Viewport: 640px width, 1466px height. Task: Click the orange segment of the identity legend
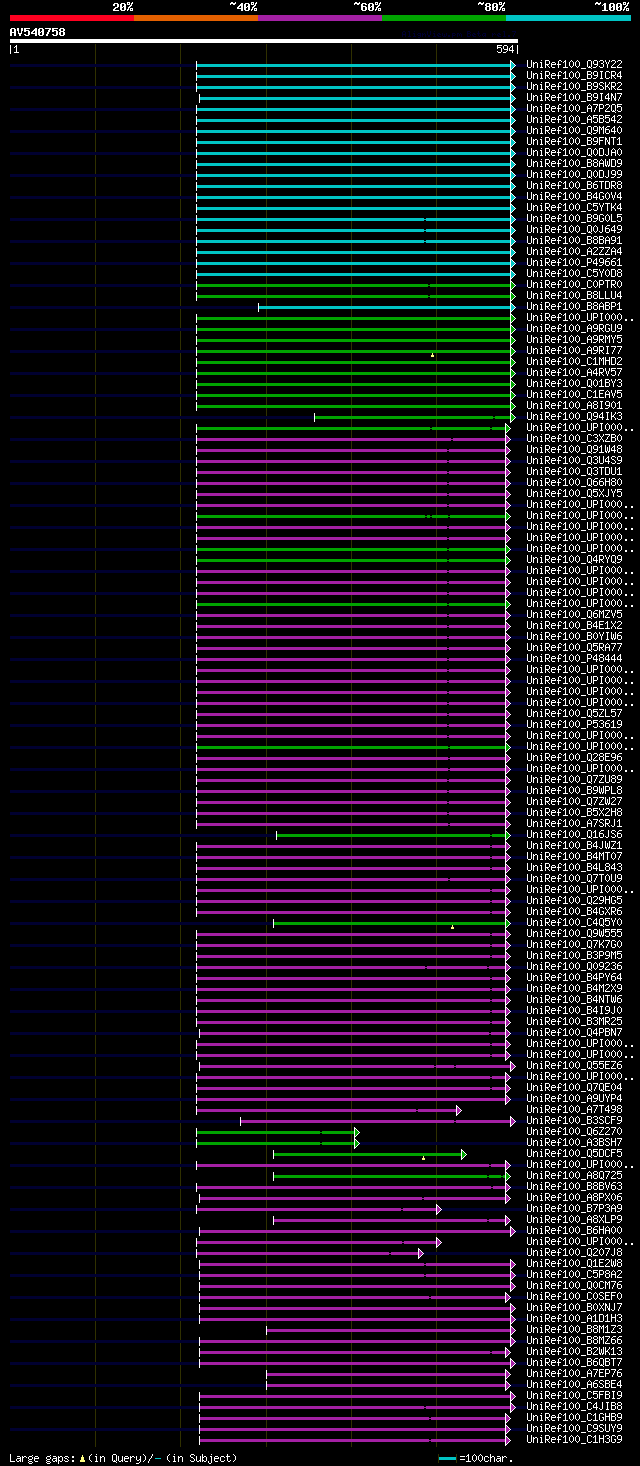pyautogui.click(x=195, y=18)
